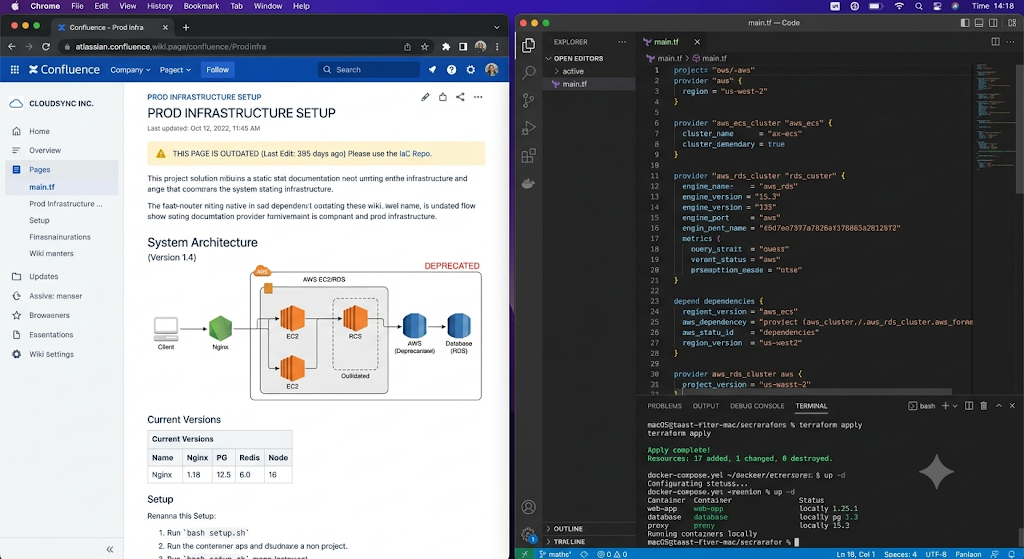Open Extensions view in VS Code
Image resolution: width=1024 pixels, height=559 pixels.
tap(528, 155)
